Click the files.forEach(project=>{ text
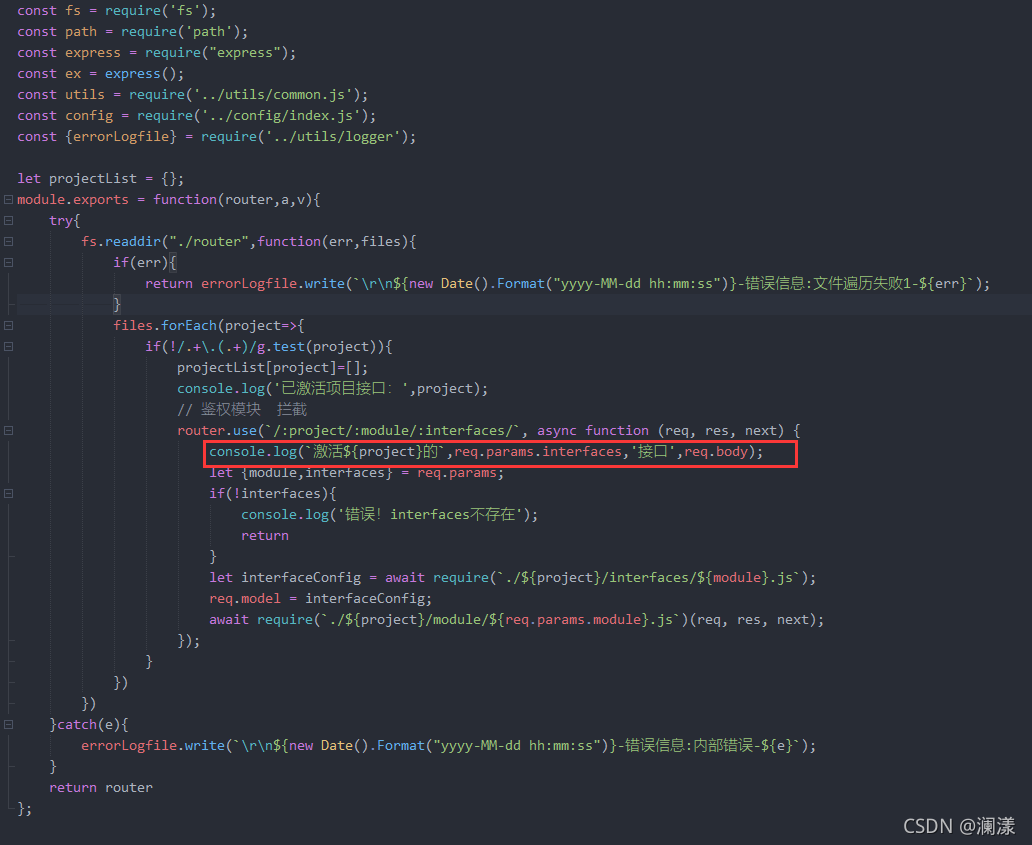 (209, 325)
